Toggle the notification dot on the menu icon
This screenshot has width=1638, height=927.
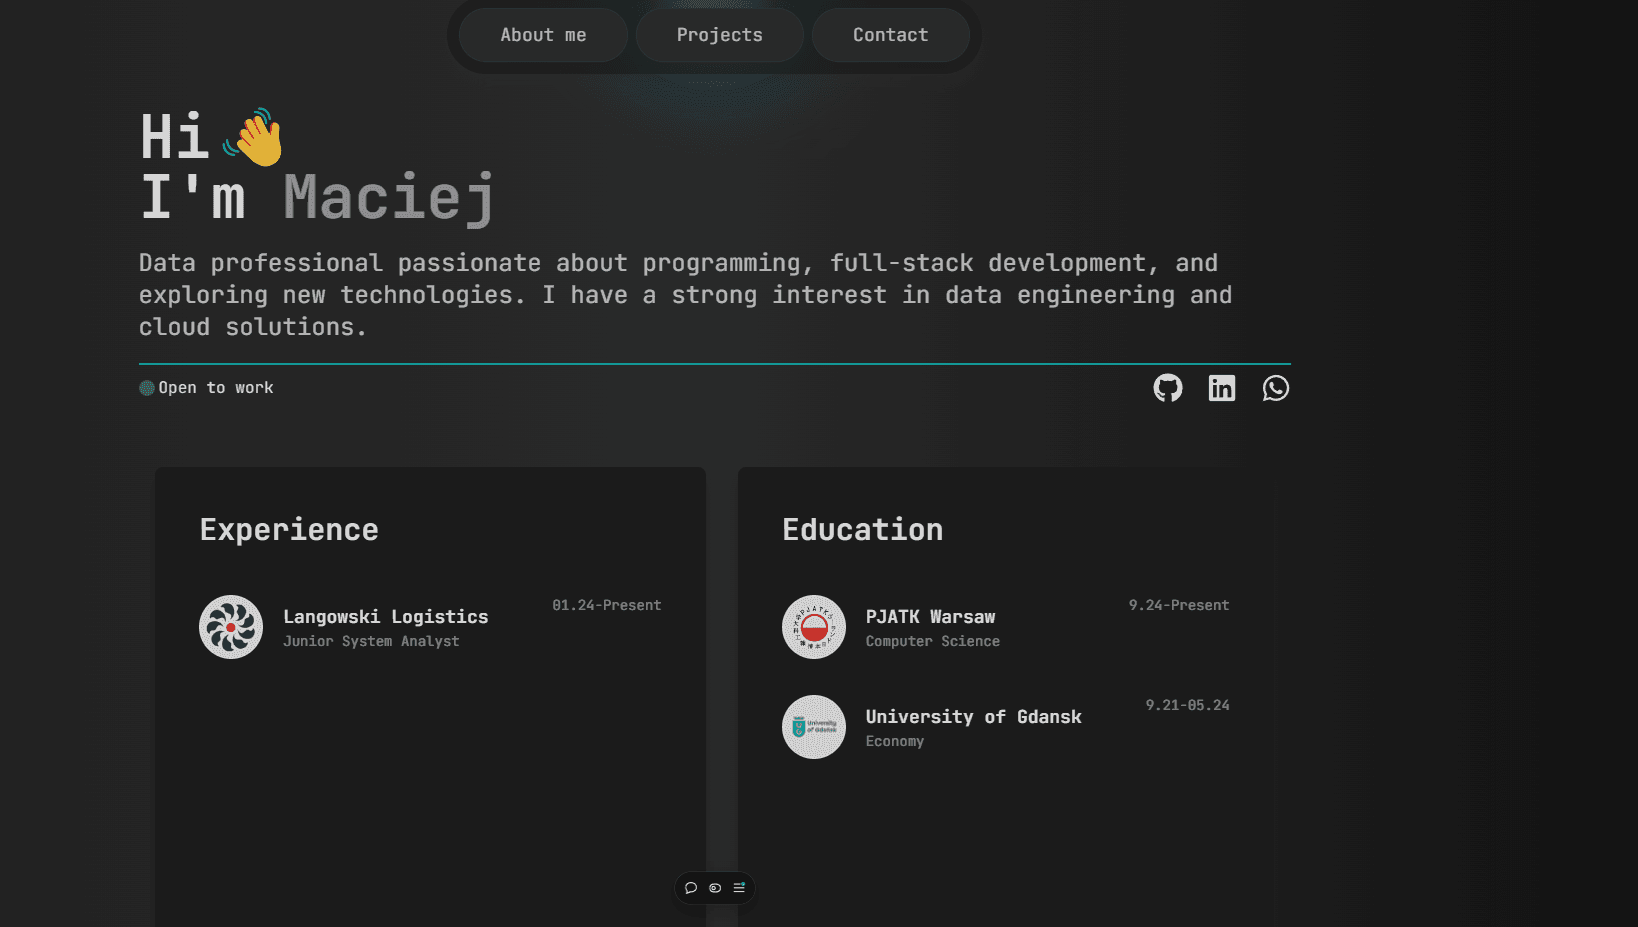[x=744, y=883]
